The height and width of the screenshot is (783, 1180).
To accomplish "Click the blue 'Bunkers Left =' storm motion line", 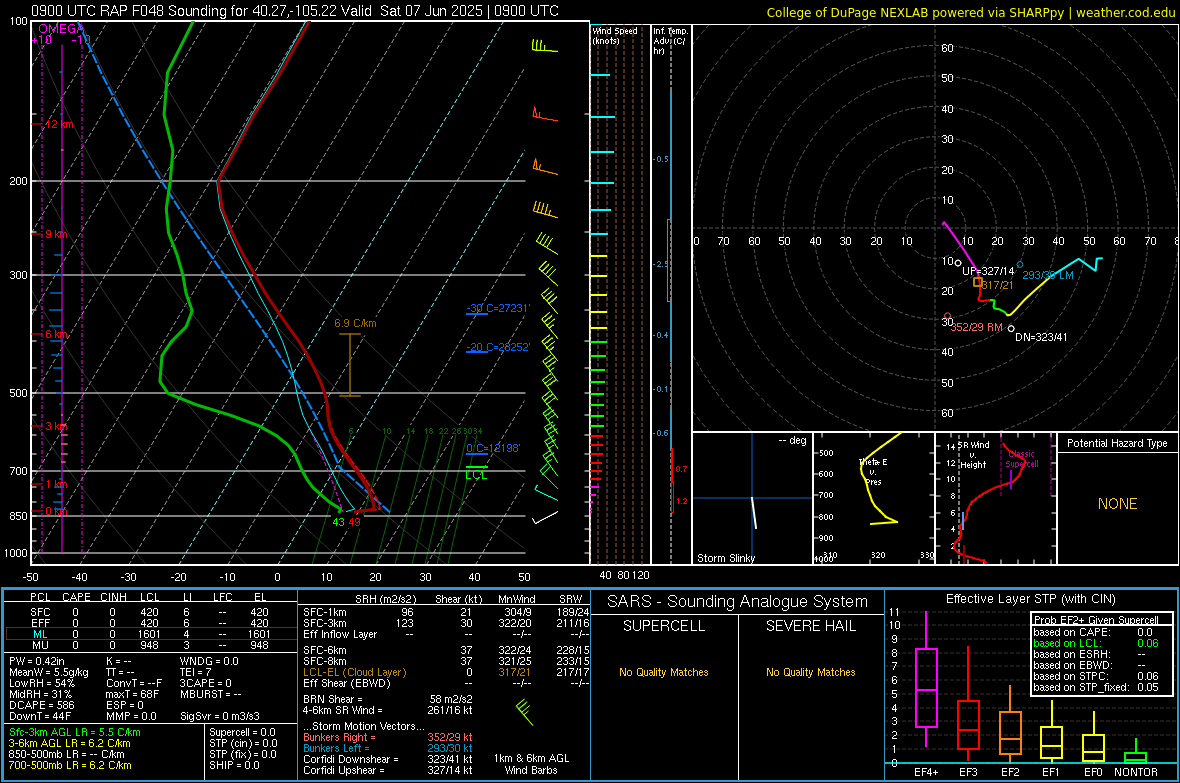I will [x=388, y=748].
